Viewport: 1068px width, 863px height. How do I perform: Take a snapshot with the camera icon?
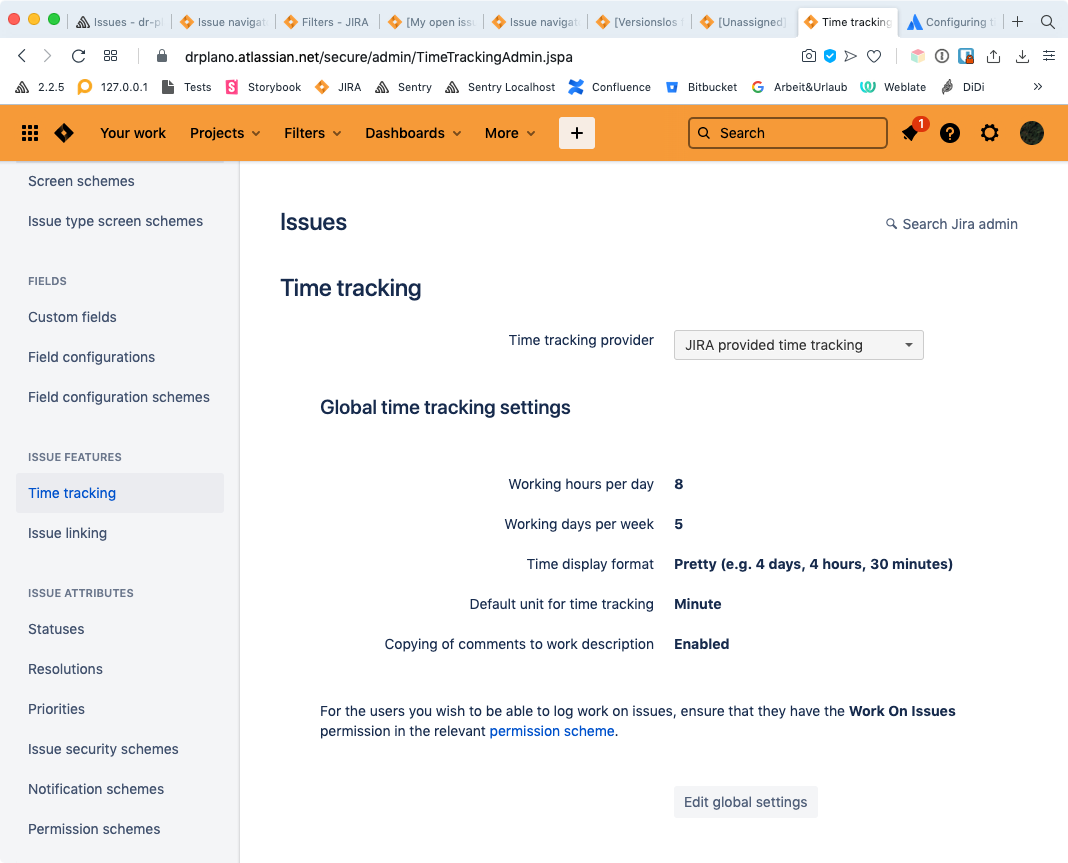tap(808, 56)
